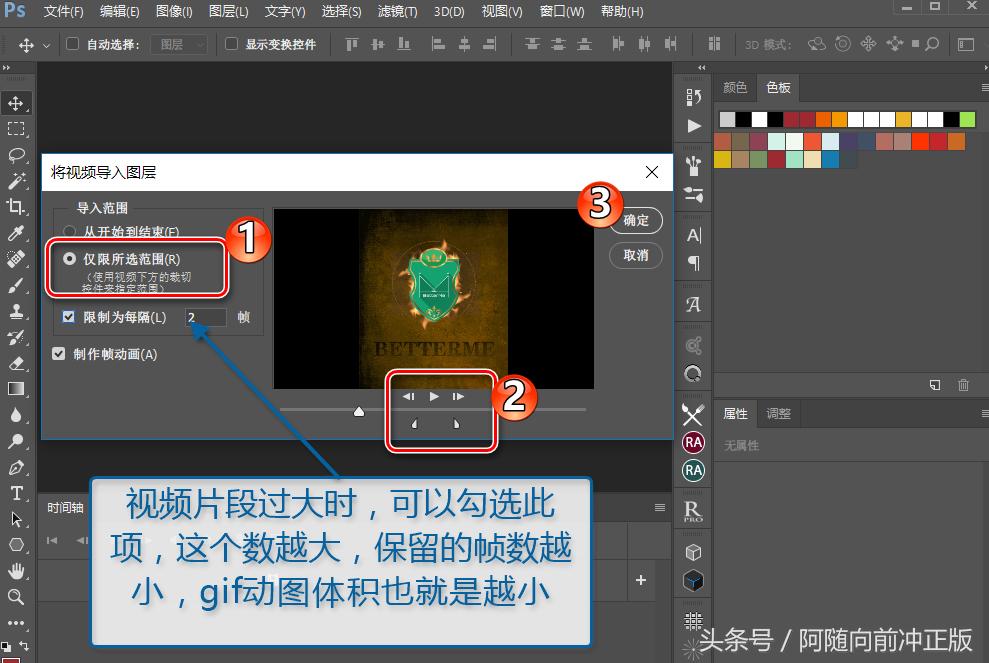The height and width of the screenshot is (663, 989).
Task: Click the new swatch icon in the Swatches panel
Action: pyautogui.click(x=935, y=384)
